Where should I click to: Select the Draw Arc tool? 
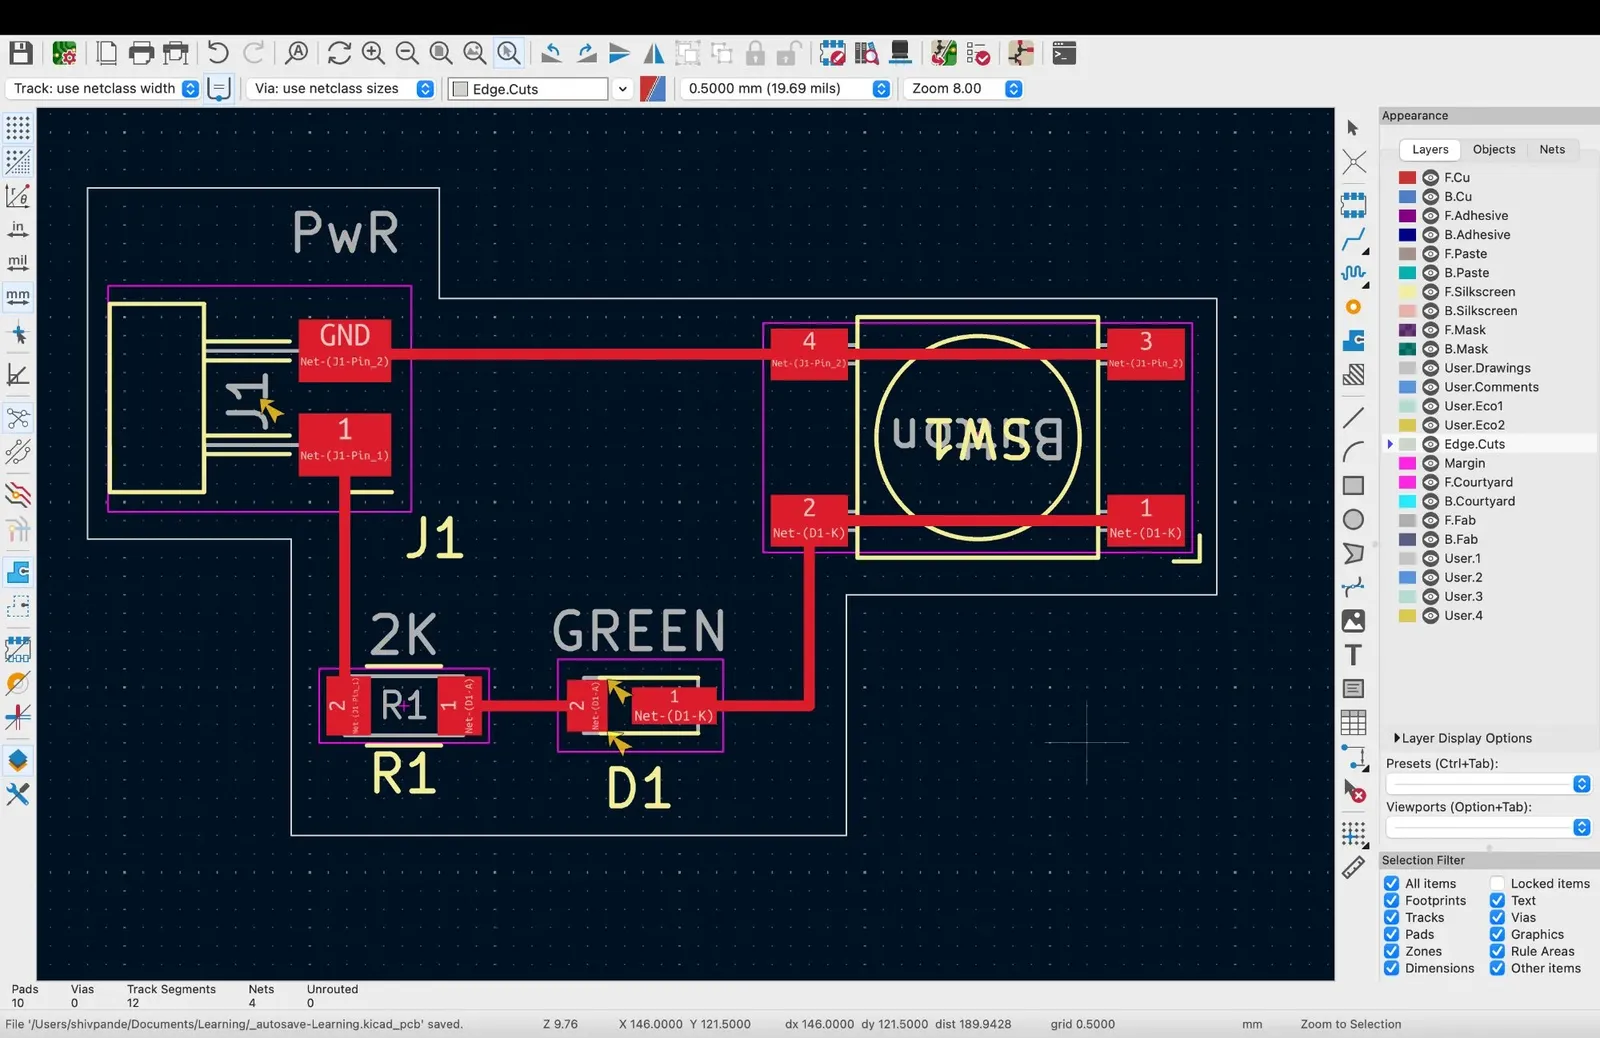pos(1353,451)
